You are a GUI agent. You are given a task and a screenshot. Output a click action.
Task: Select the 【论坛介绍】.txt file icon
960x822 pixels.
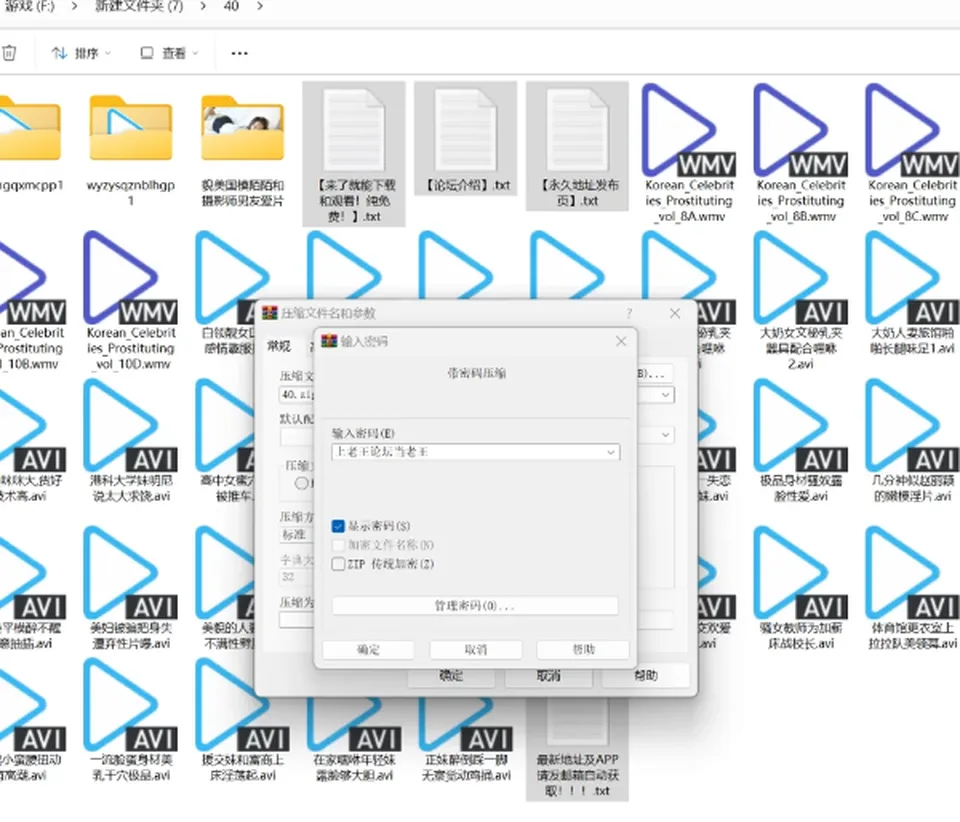tap(465, 130)
